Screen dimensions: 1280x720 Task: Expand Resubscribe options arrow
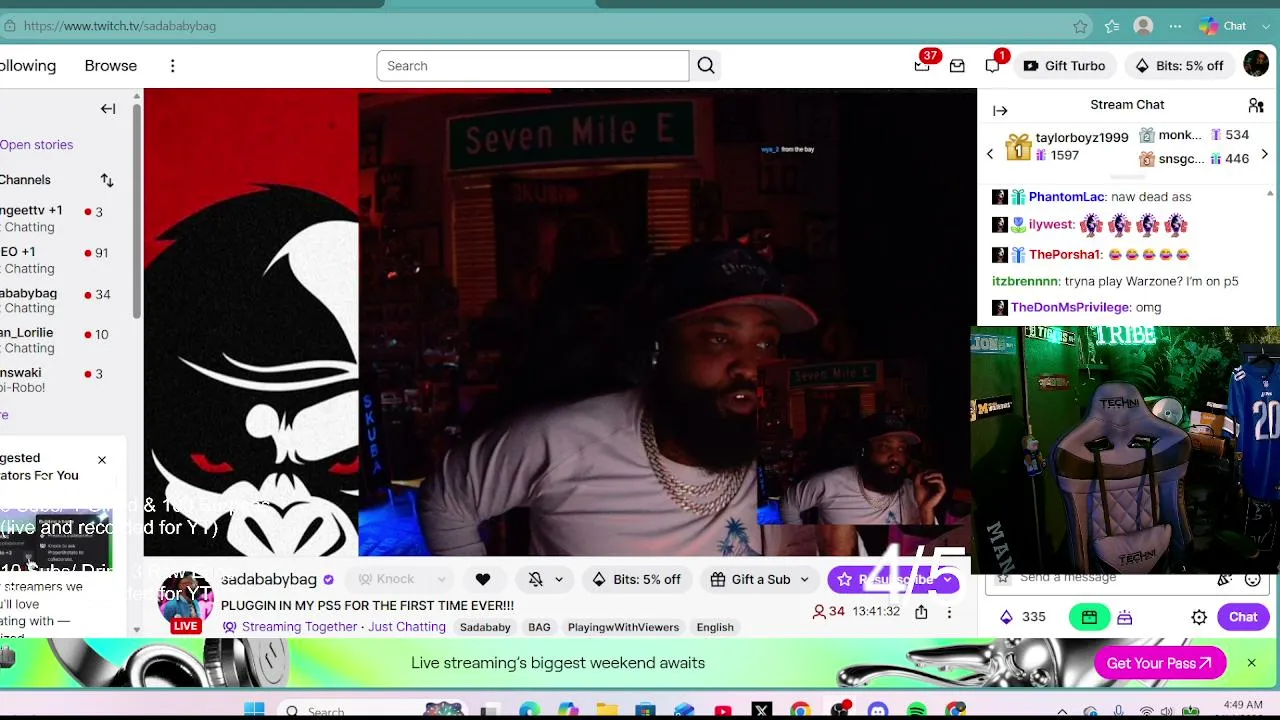947,579
